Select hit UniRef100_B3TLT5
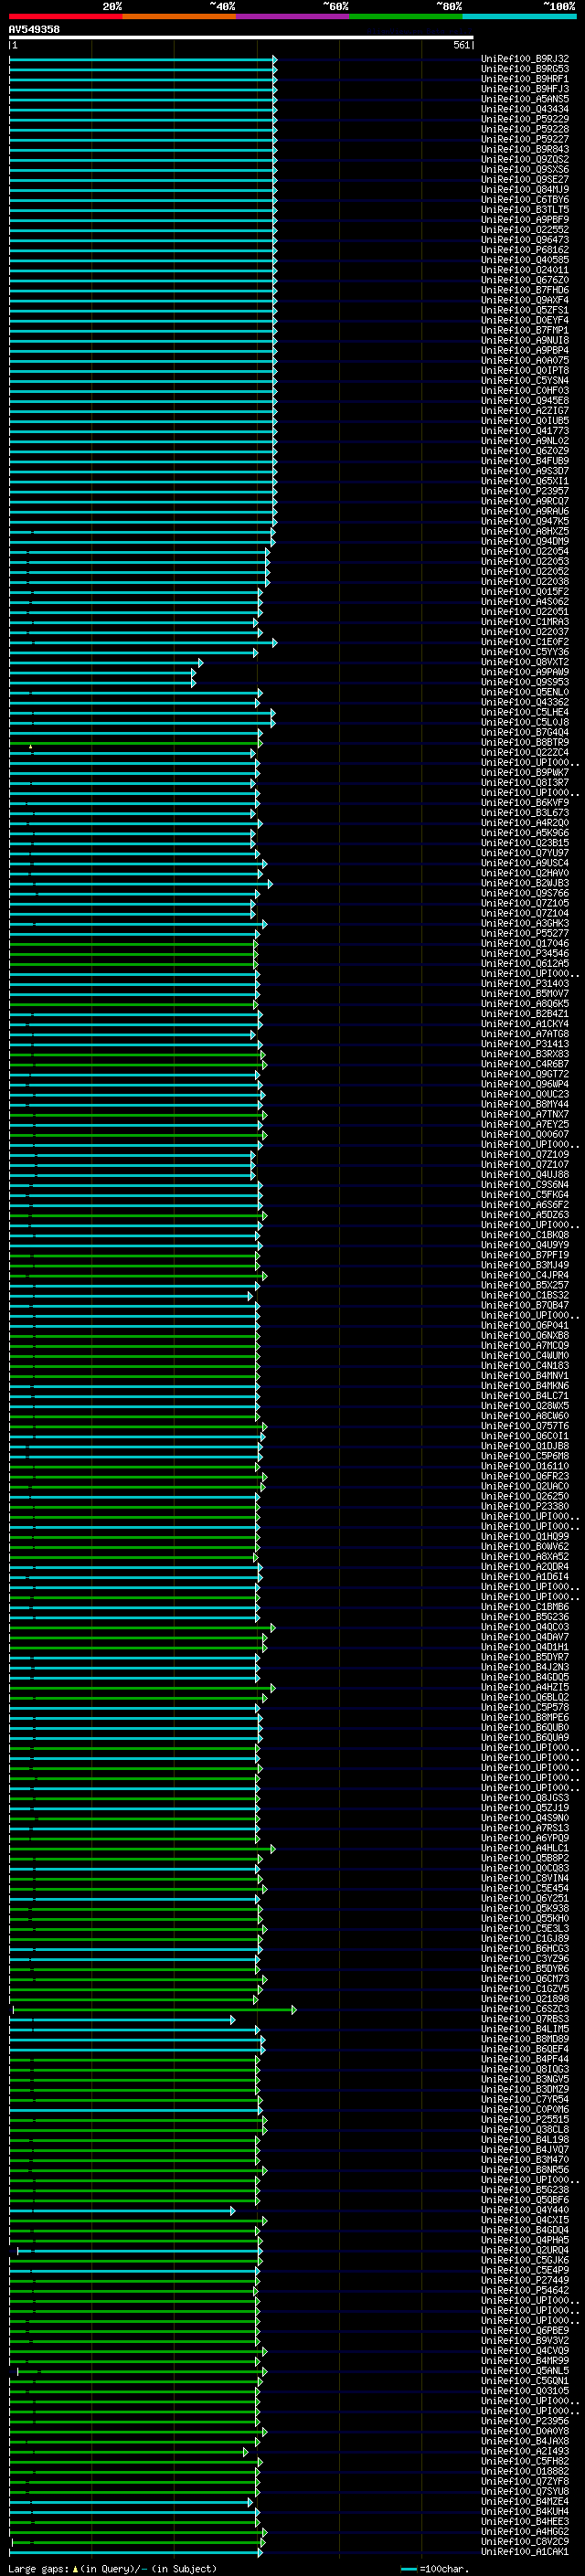585x2576 pixels. tap(525, 210)
